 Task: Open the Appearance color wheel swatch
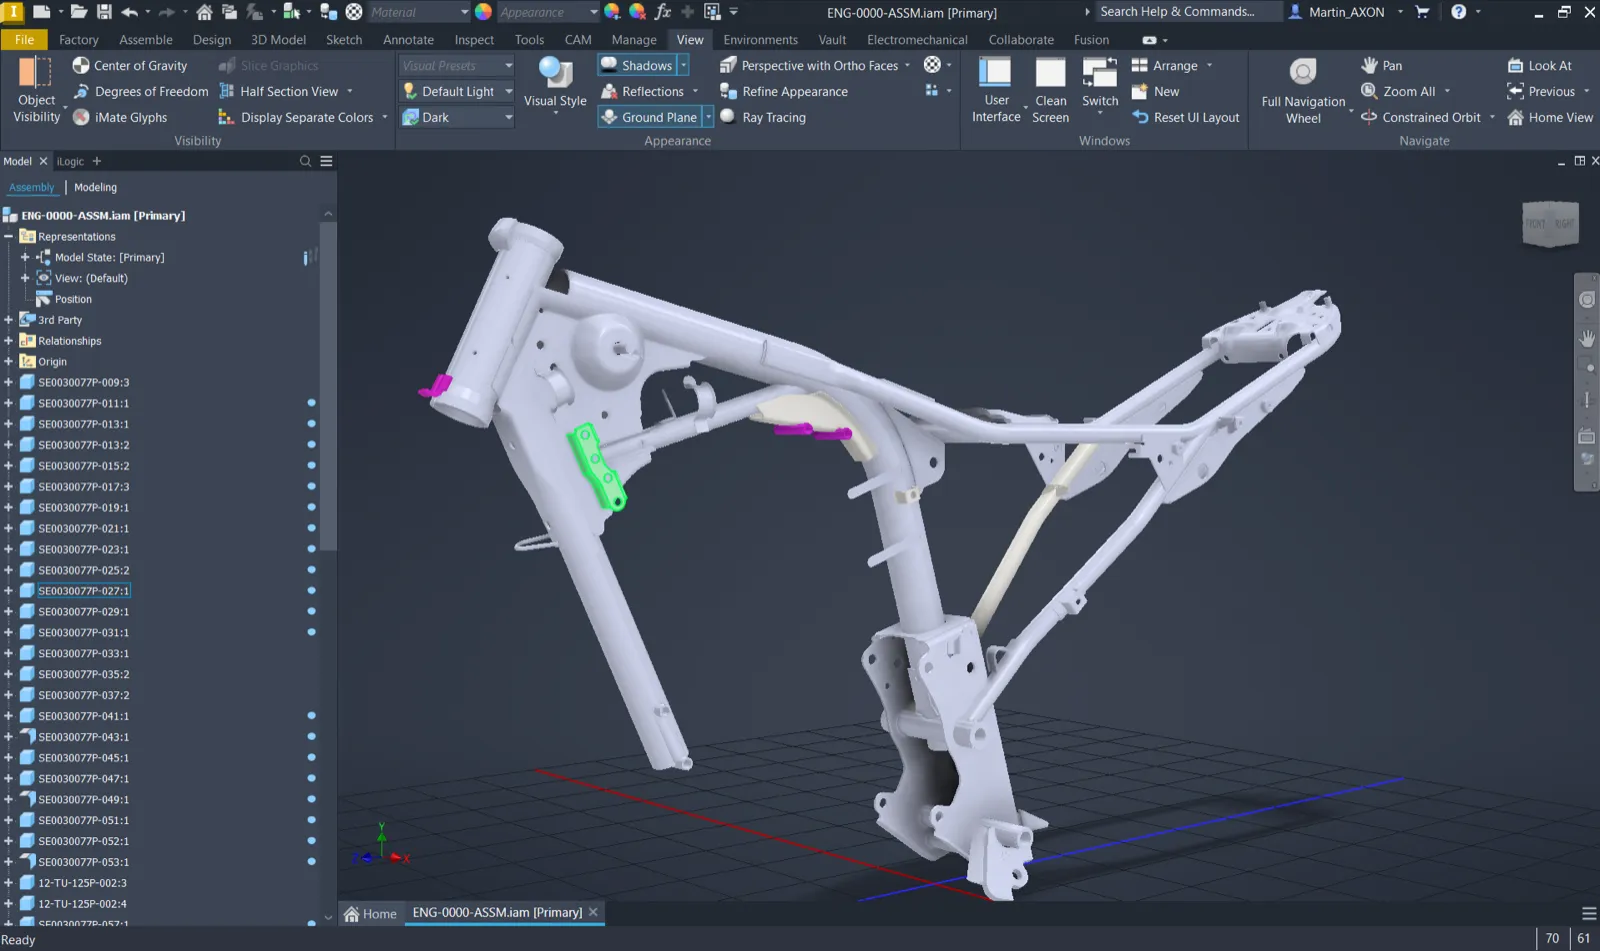(483, 12)
